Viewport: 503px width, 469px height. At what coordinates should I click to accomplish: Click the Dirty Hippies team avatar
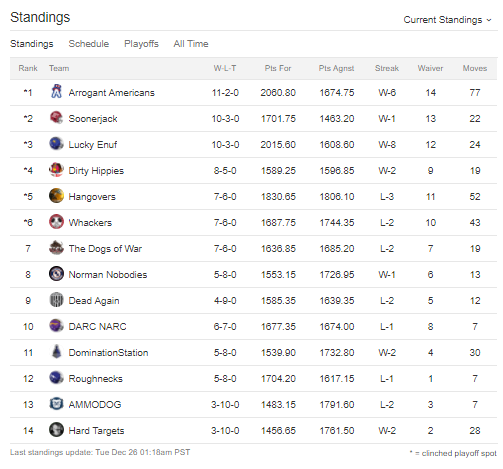pos(56,170)
